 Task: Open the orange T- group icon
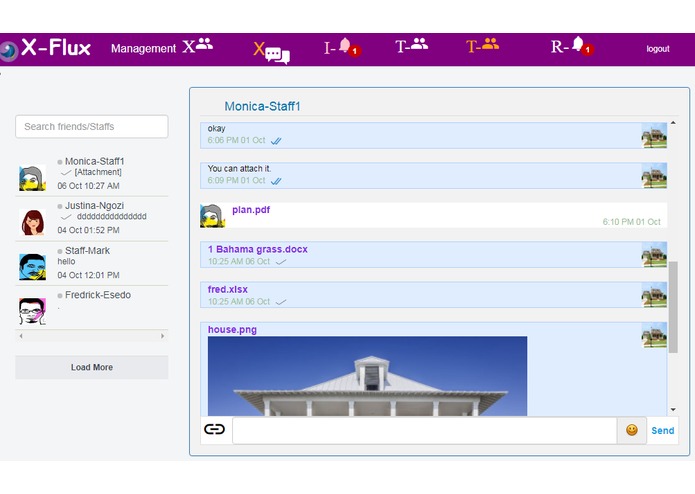click(482, 45)
